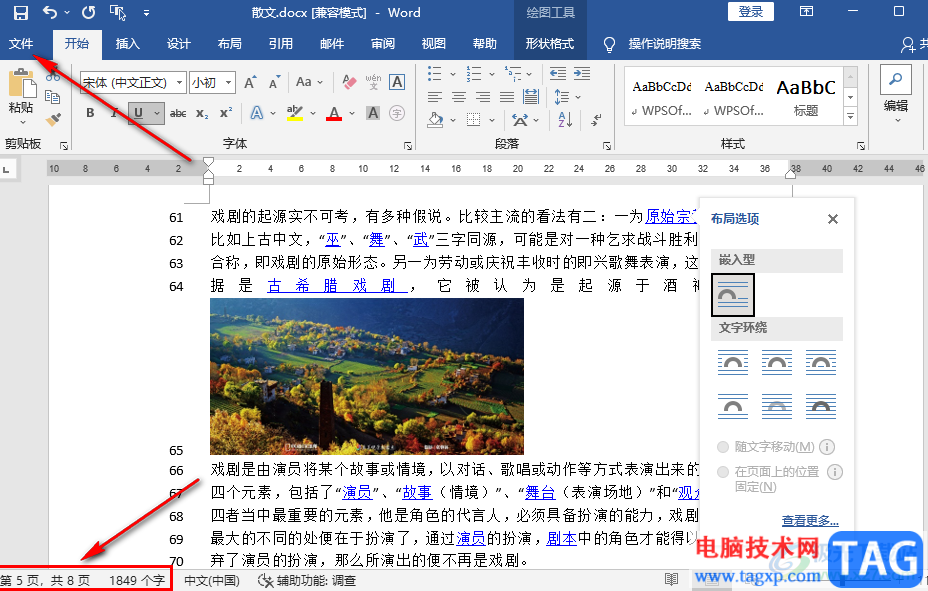Select 随文字移动 radio option
Image resolution: width=928 pixels, height=591 pixels.
(723, 447)
